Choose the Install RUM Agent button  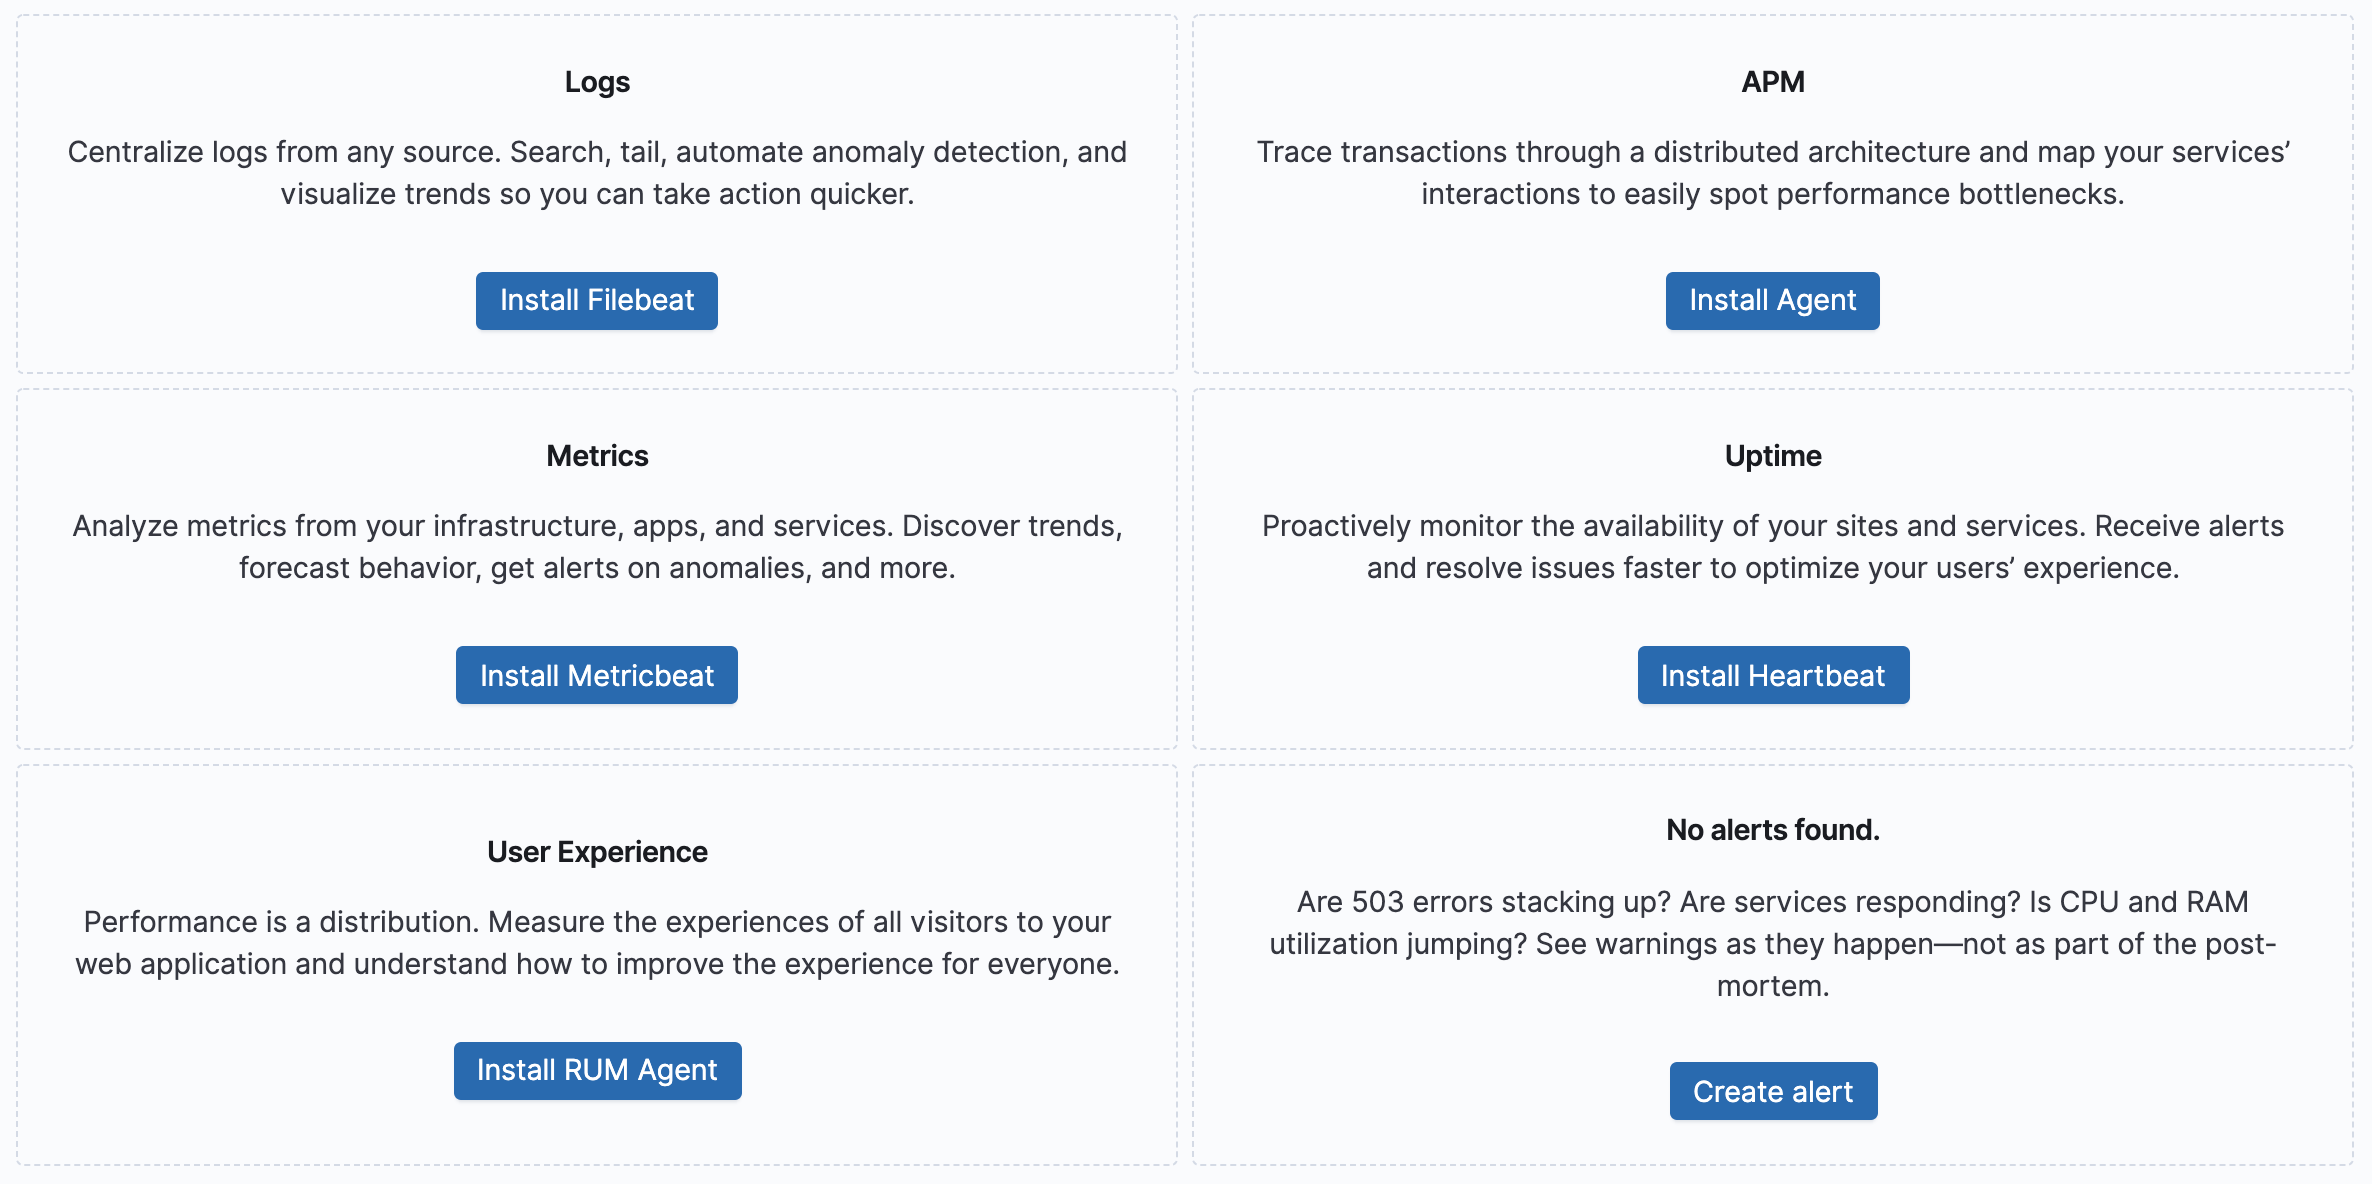coord(597,1071)
